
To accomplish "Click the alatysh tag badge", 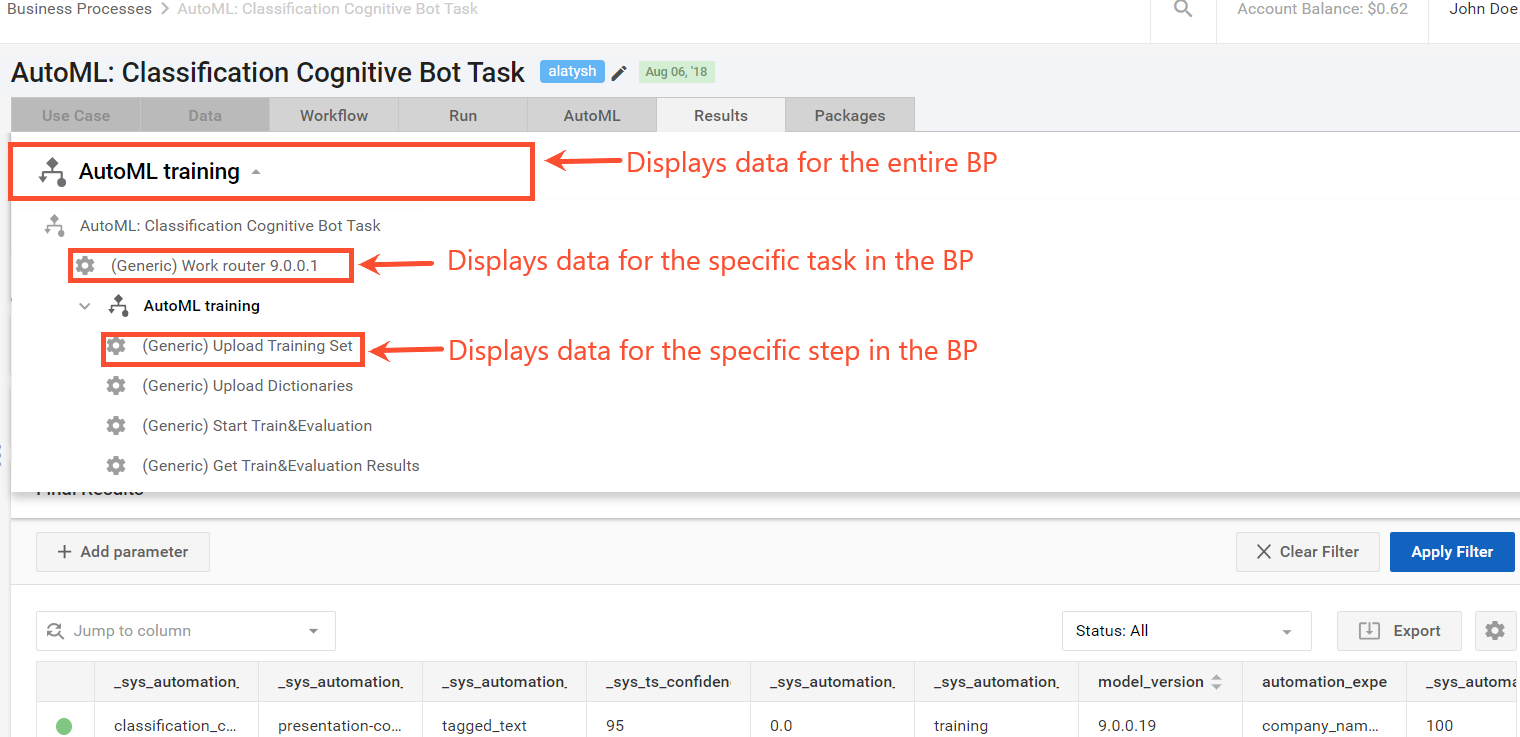I will tap(572, 72).
